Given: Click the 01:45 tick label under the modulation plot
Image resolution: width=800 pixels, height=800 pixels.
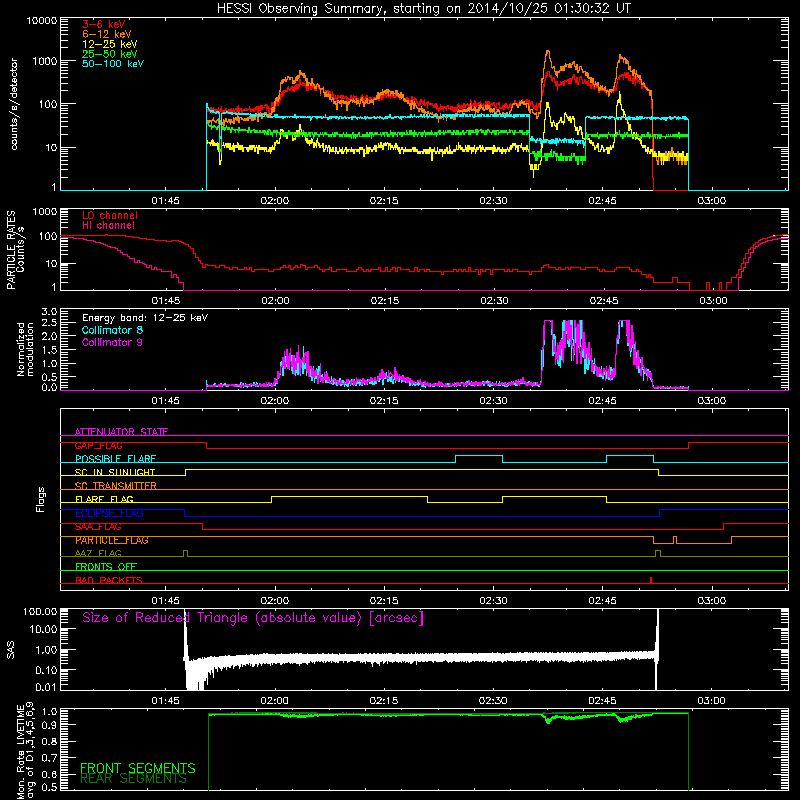Looking at the screenshot, I should click(165, 401).
